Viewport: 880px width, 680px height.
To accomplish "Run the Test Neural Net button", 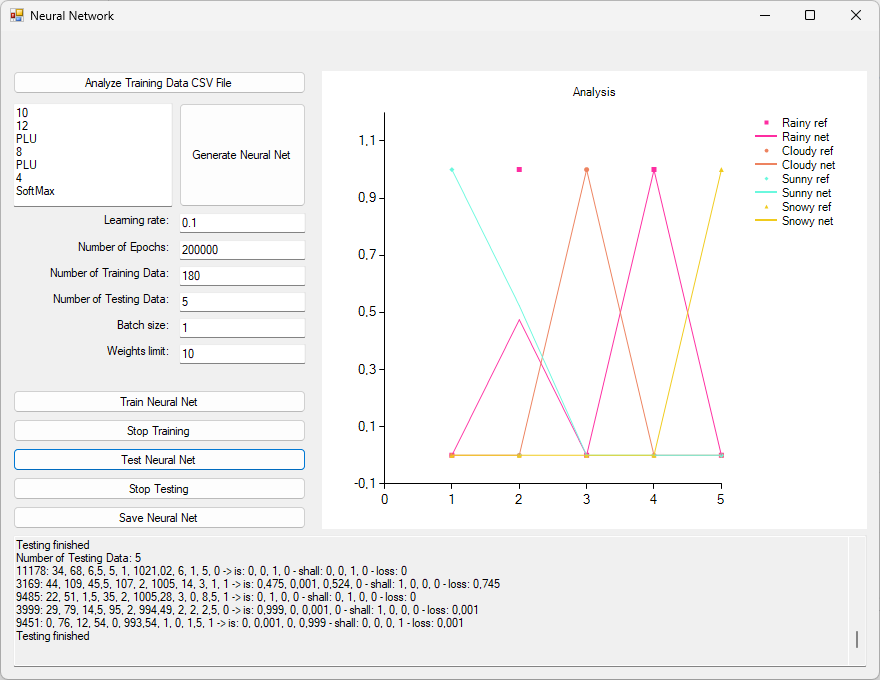I will tap(159, 460).
